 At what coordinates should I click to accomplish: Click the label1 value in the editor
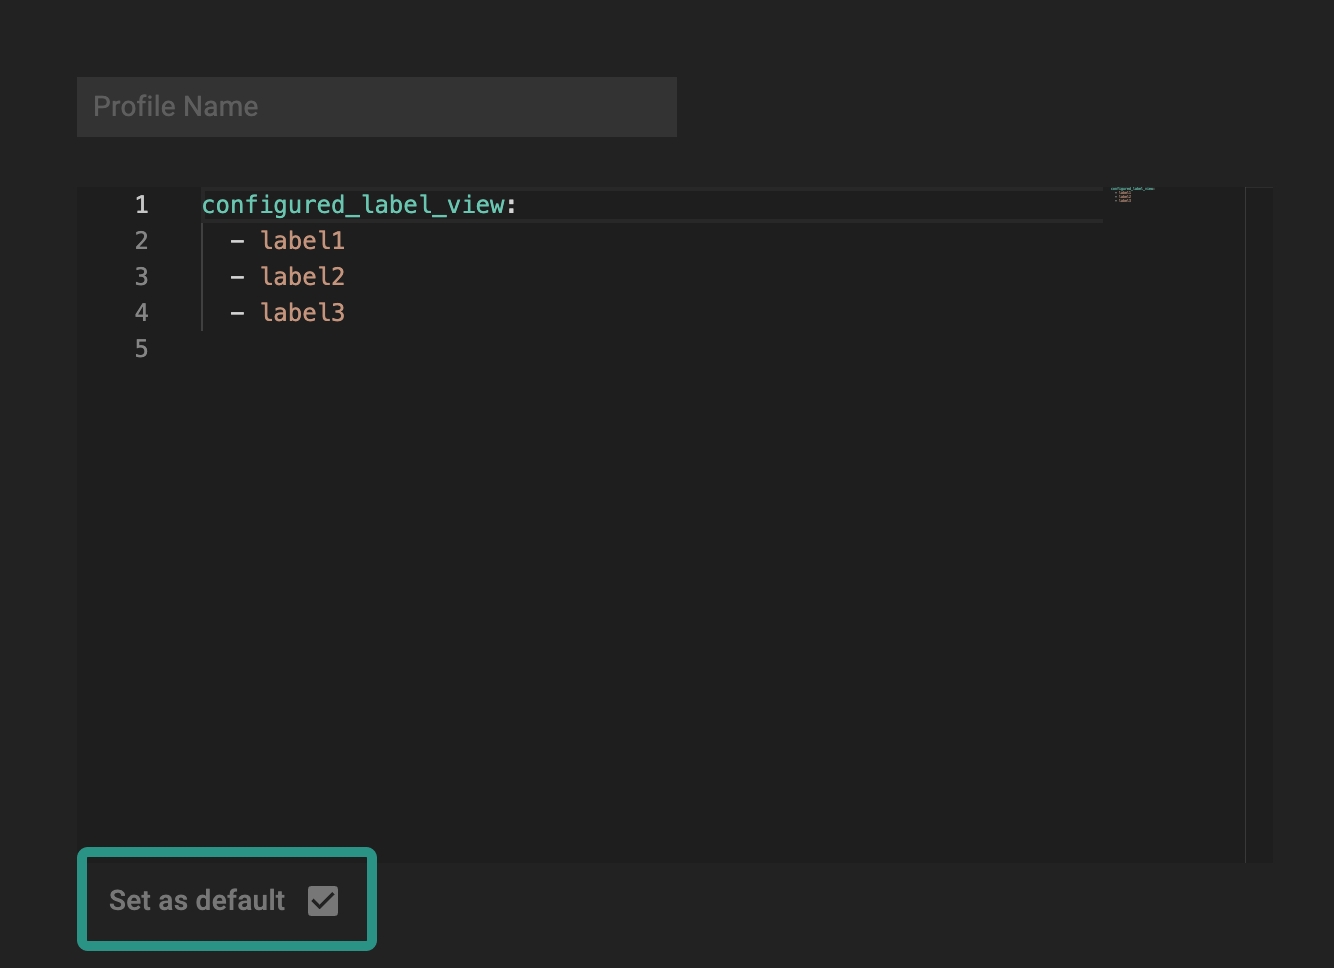pyautogui.click(x=302, y=241)
